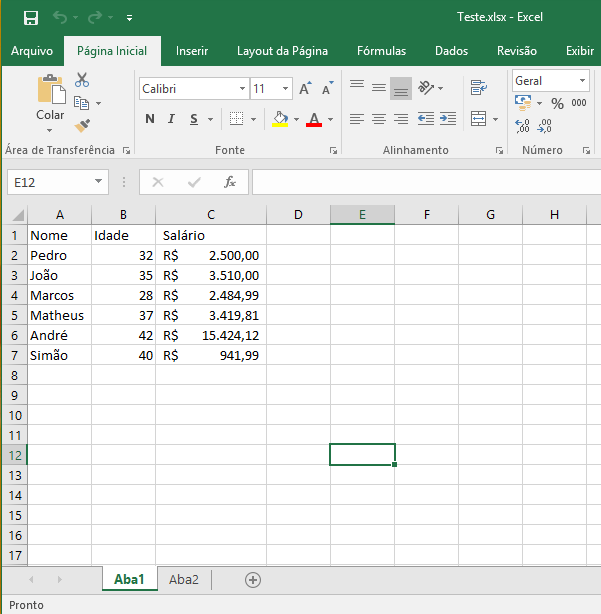601x614 pixels.
Task: Apply red font color A
Action: point(314,119)
